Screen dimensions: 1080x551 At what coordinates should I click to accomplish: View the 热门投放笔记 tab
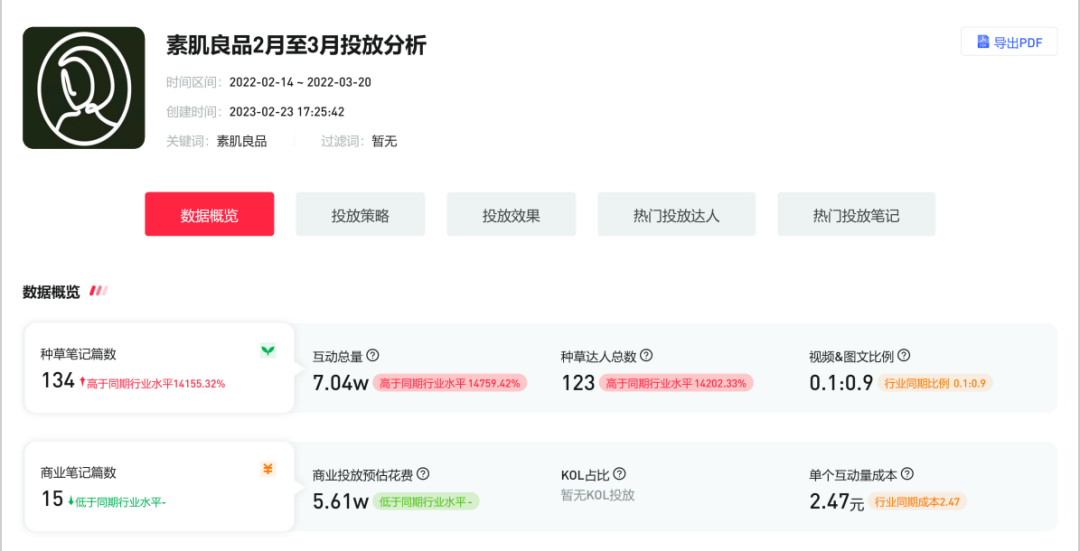tap(856, 215)
